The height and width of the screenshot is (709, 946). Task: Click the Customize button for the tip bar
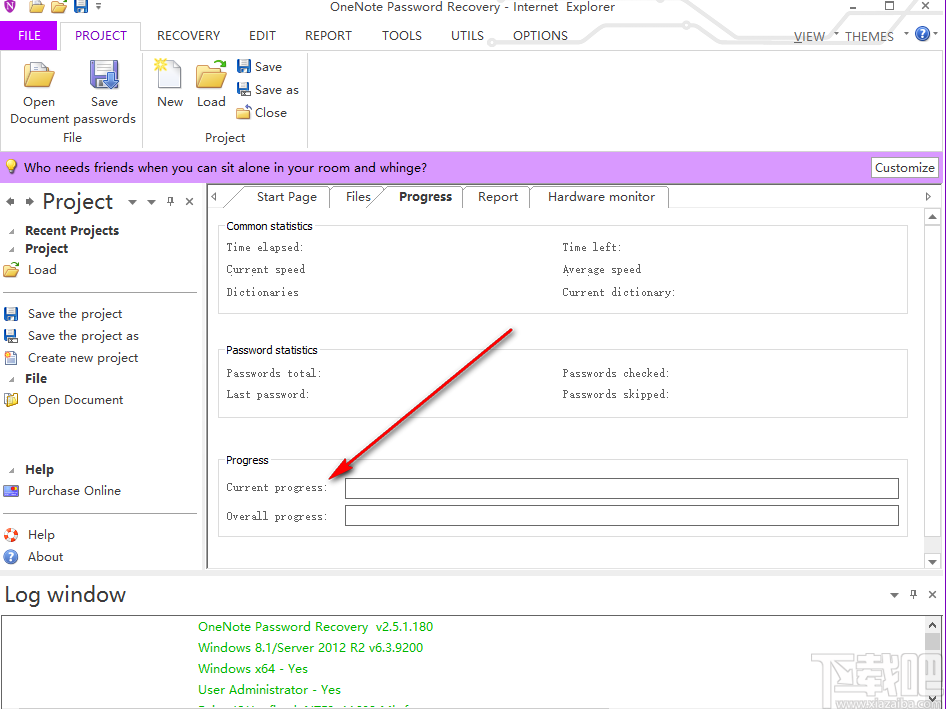pos(904,167)
